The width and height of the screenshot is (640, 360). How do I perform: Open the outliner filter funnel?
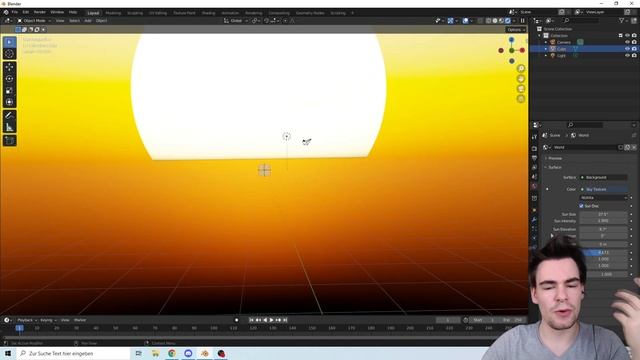pos(622,20)
